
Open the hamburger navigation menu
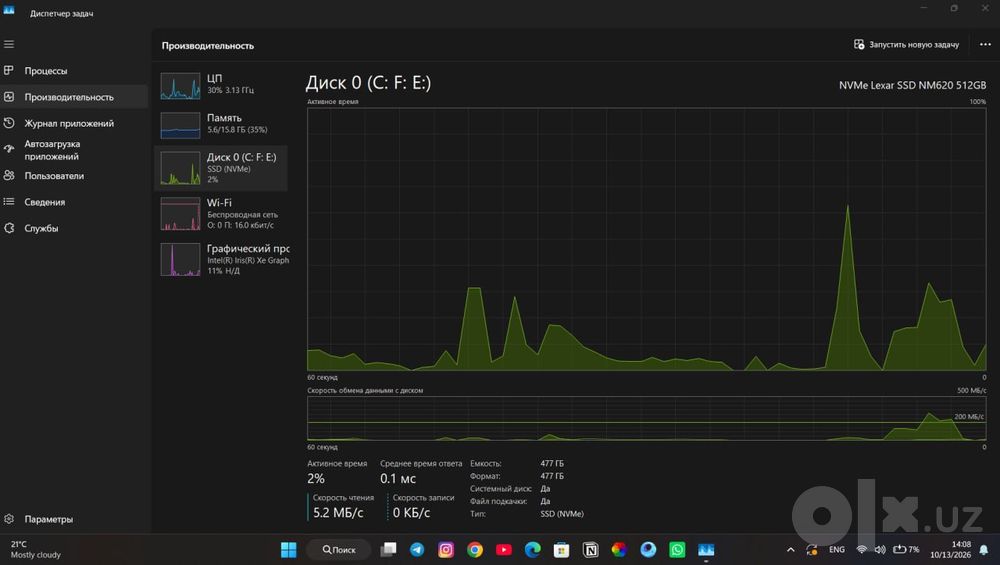9,44
